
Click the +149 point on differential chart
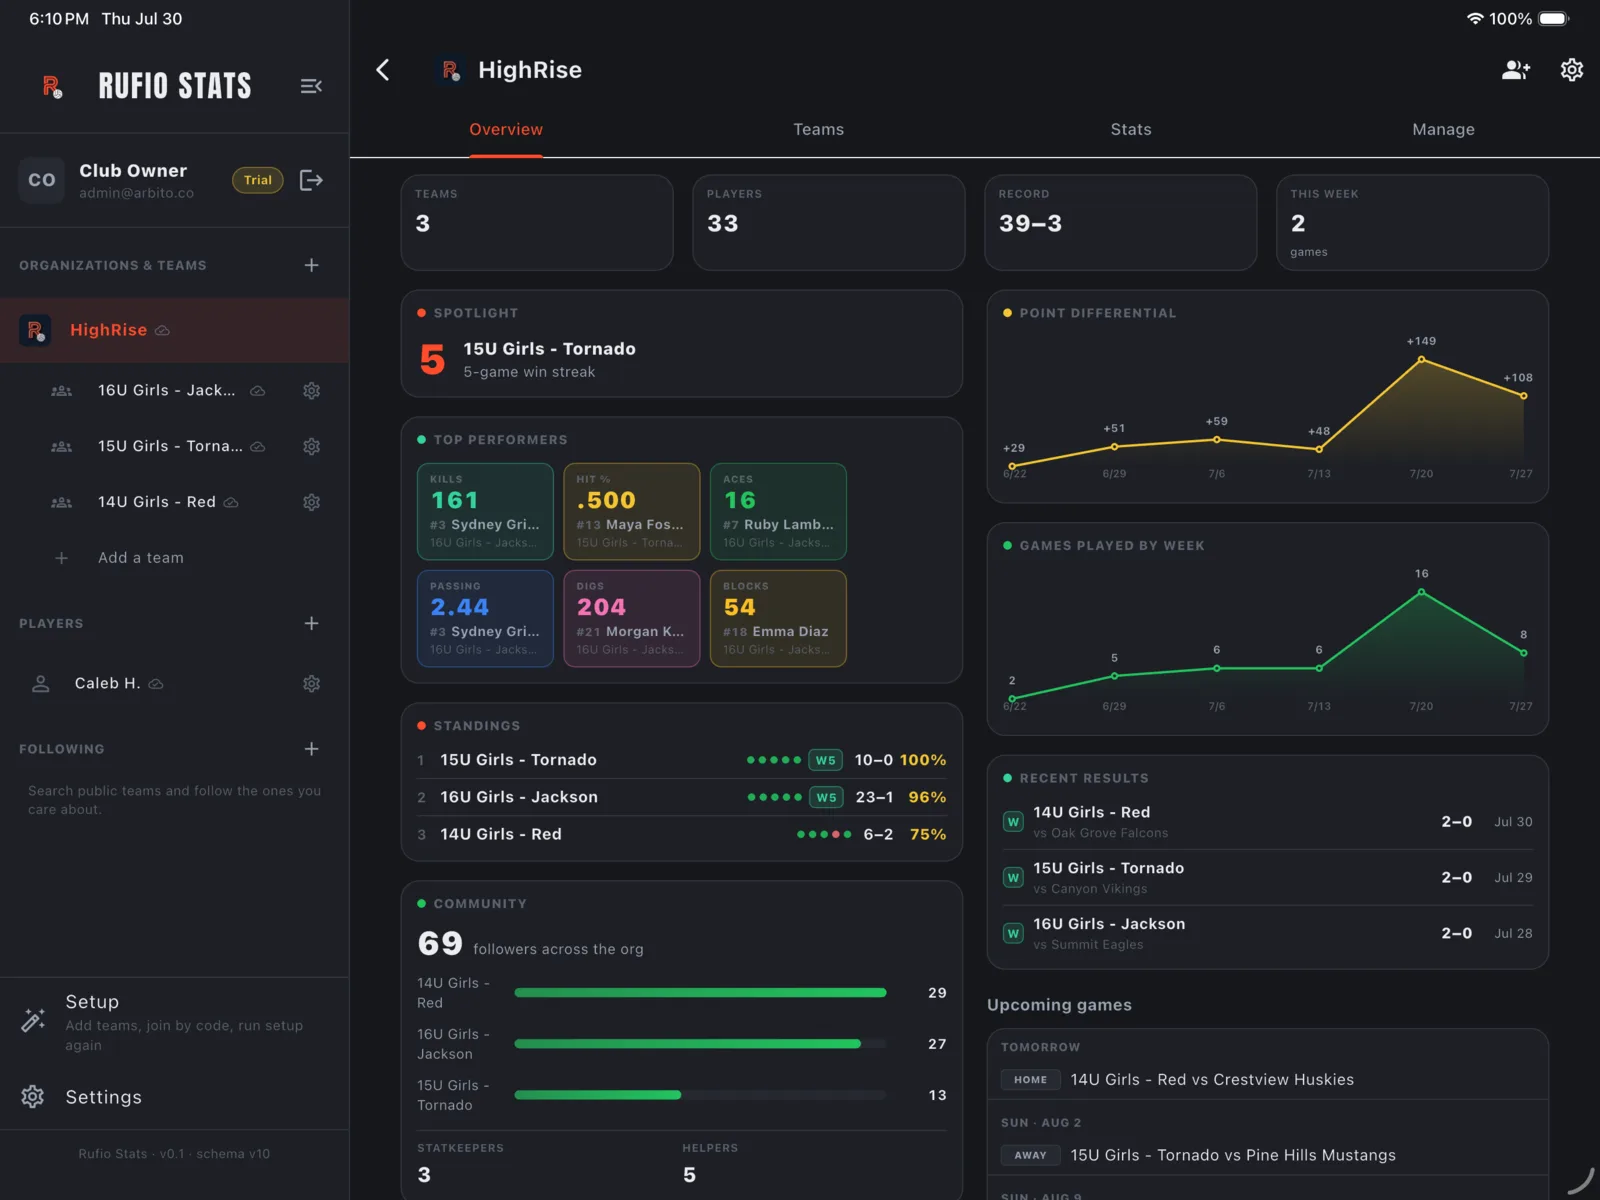(1421, 360)
